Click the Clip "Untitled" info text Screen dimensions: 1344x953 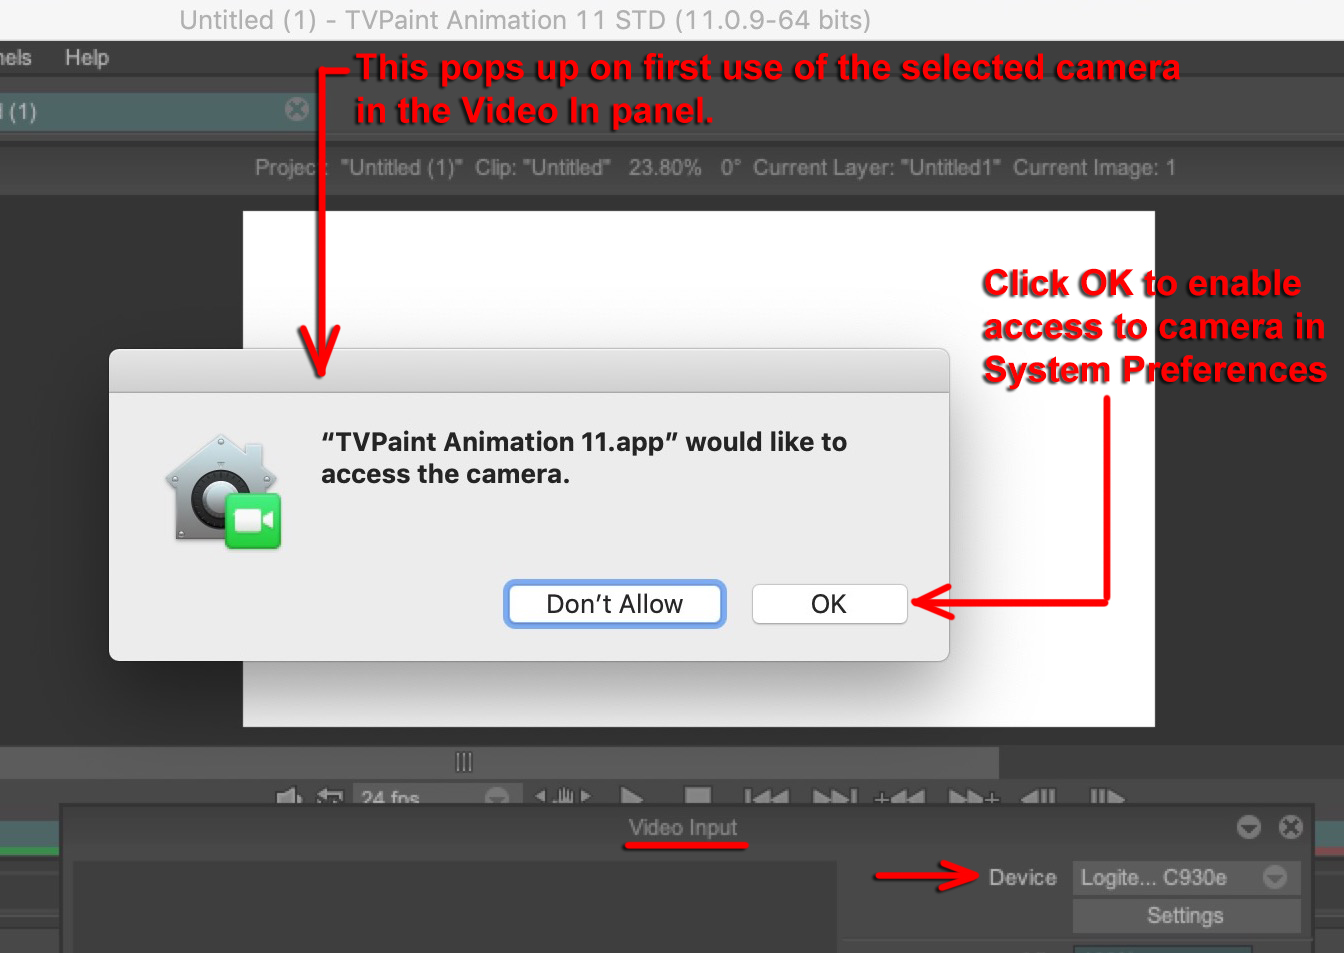(x=542, y=167)
